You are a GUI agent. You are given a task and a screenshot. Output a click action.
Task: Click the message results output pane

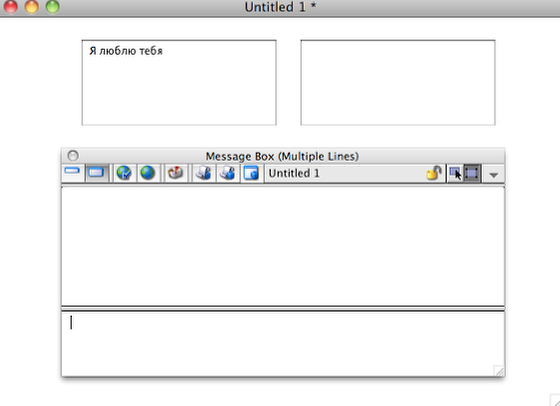click(283, 246)
